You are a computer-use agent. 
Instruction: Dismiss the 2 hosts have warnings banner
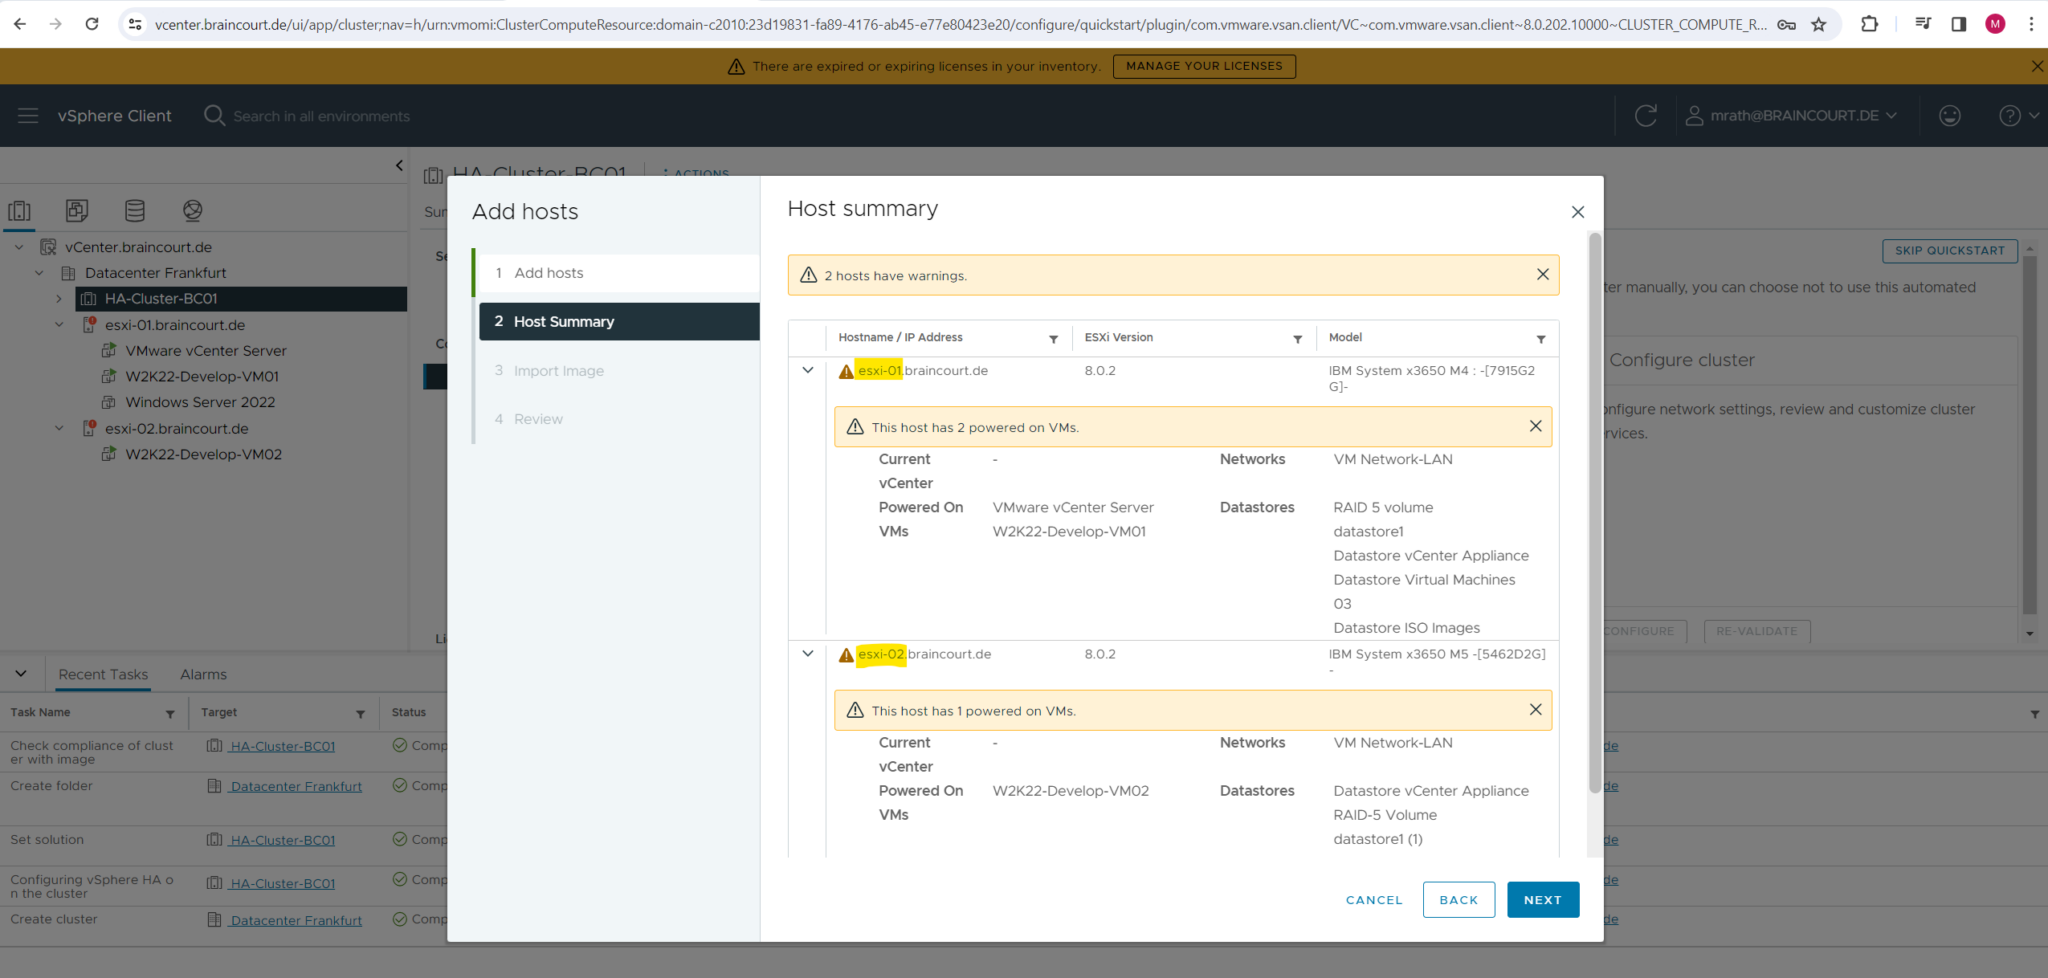pyautogui.click(x=1543, y=274)
